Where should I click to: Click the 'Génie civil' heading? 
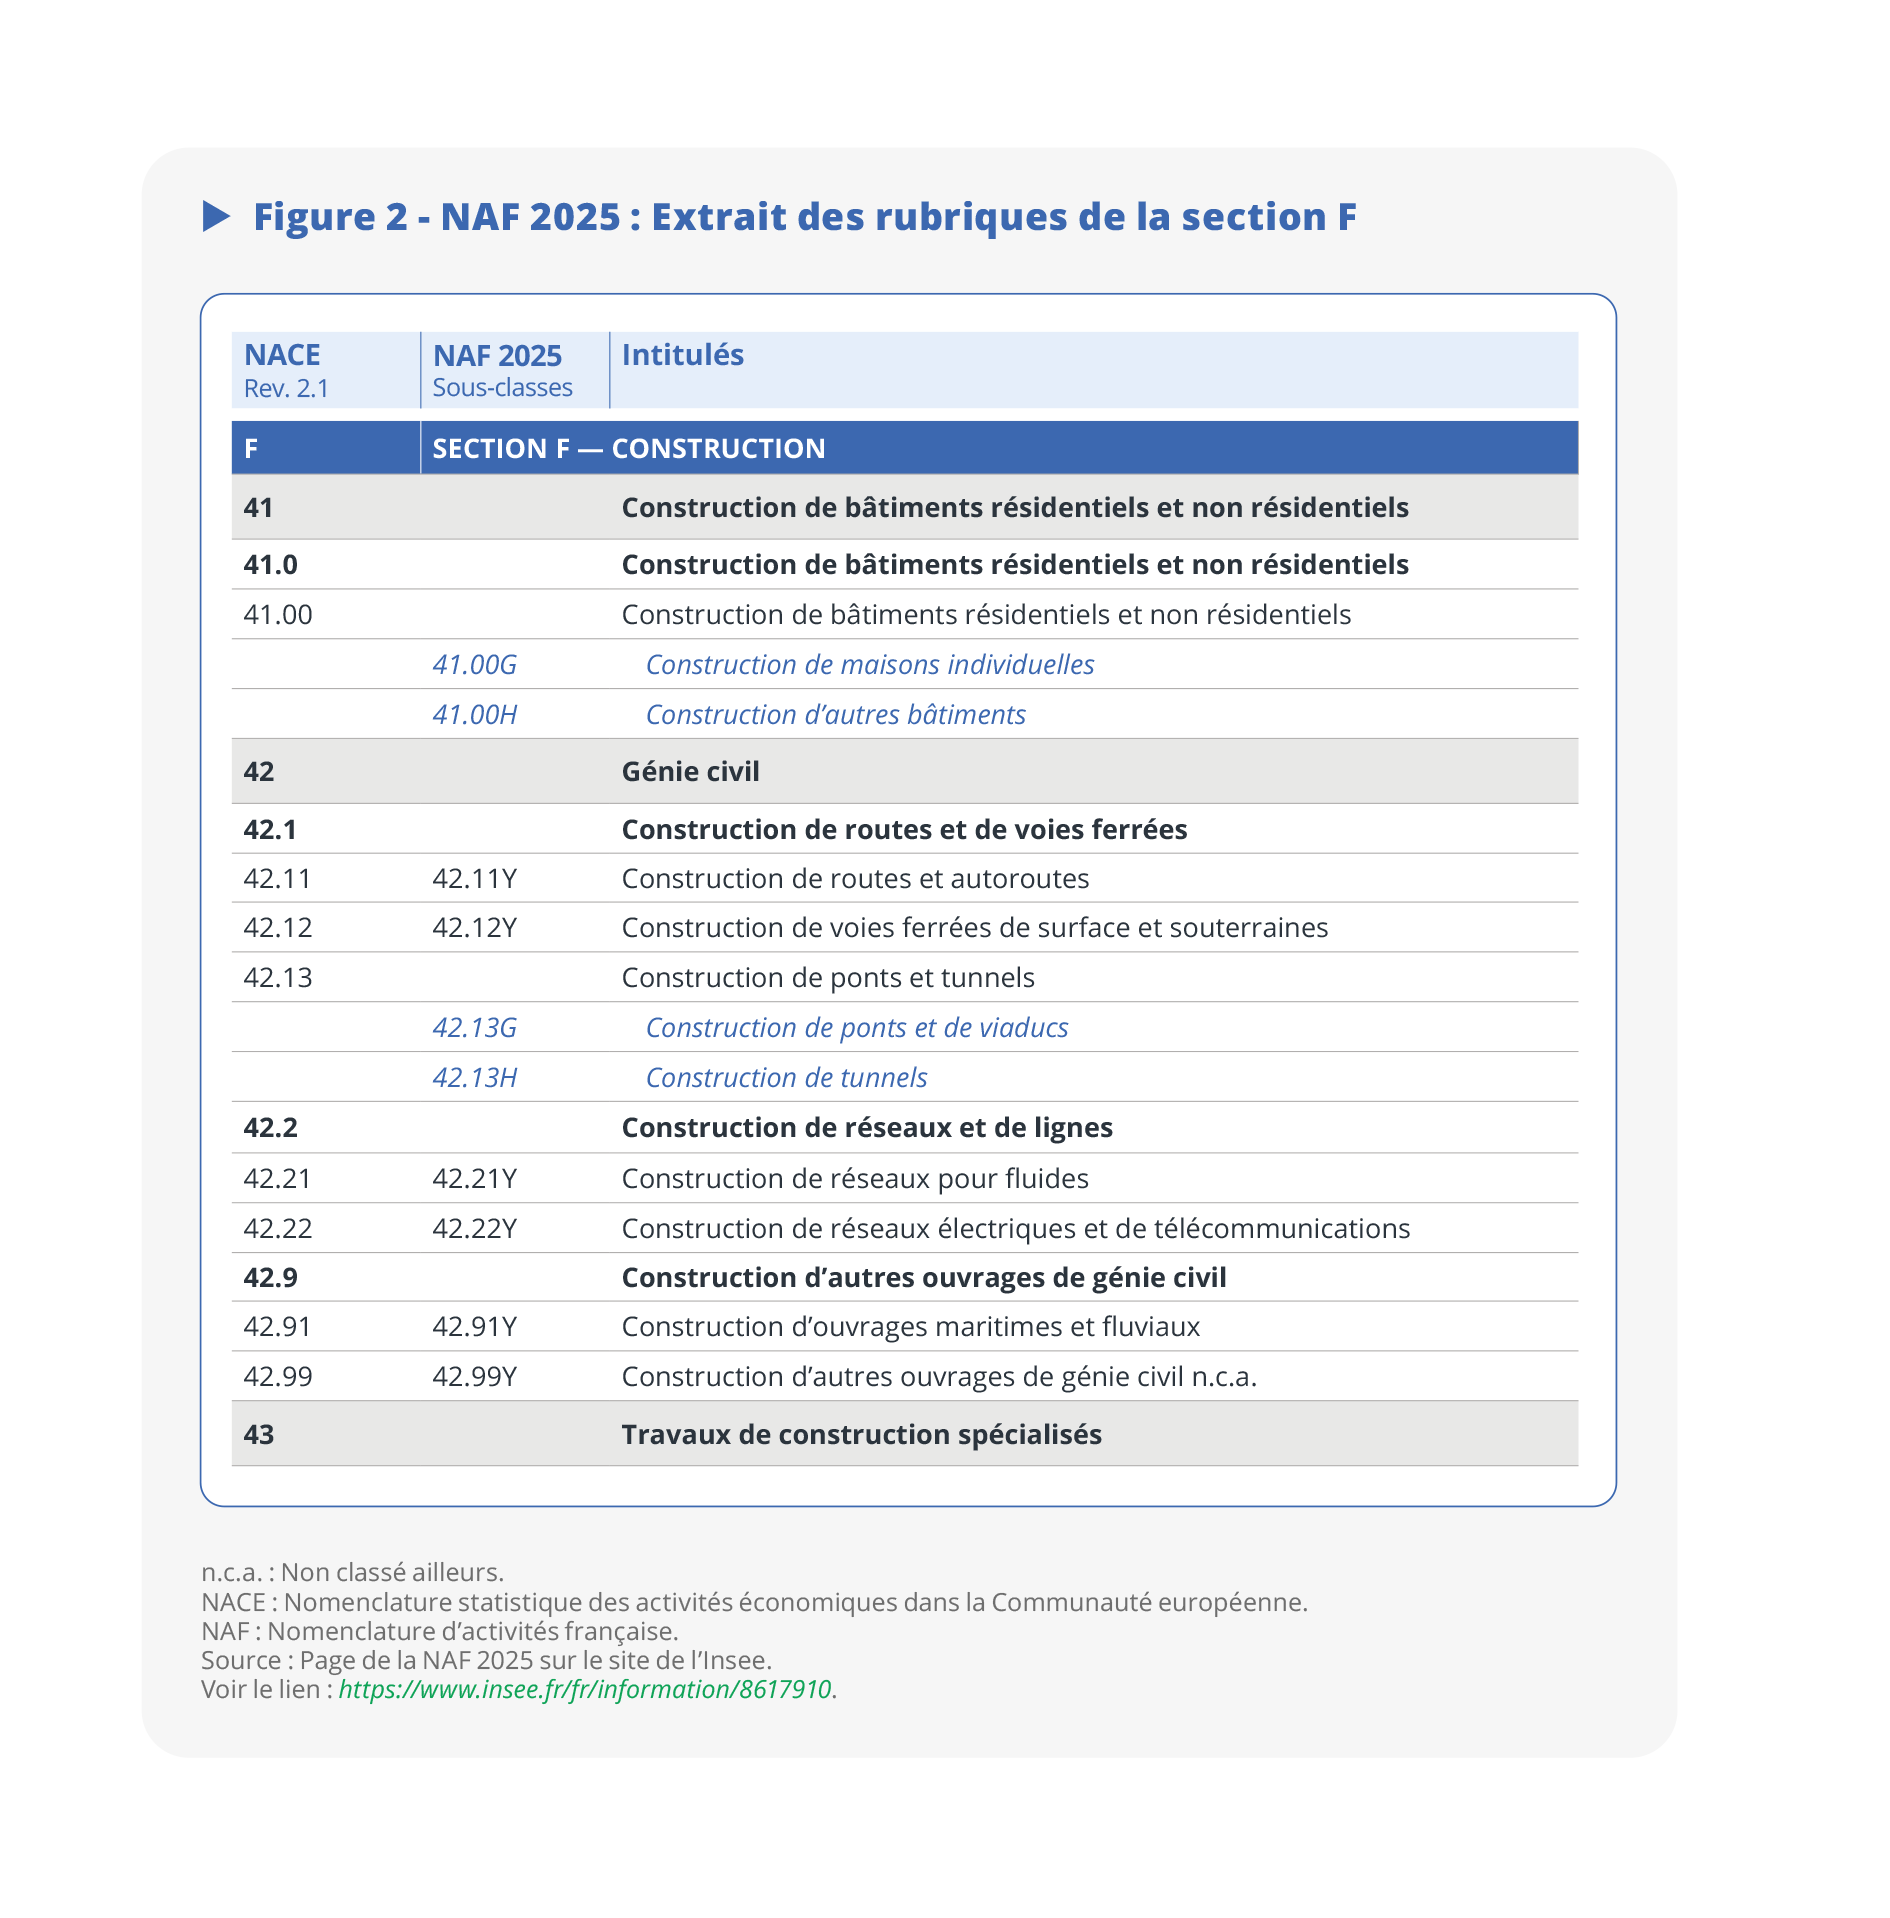[x=691, y=771]
